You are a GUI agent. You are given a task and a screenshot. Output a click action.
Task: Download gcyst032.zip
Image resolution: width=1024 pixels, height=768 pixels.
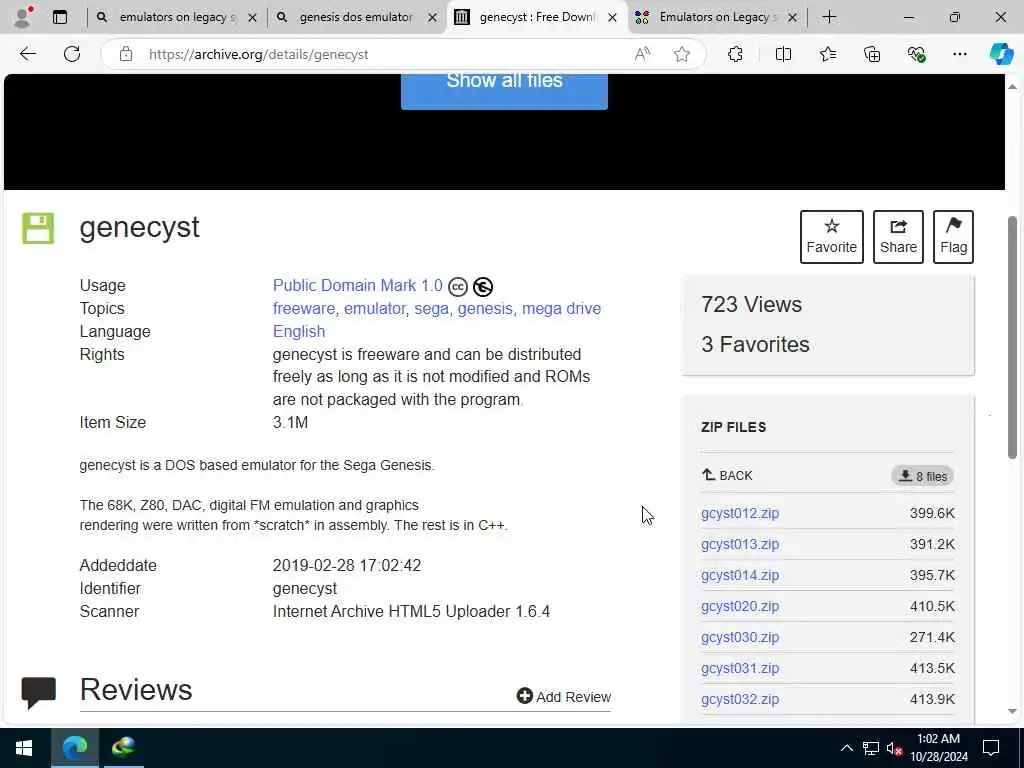[x=740, y=699]
